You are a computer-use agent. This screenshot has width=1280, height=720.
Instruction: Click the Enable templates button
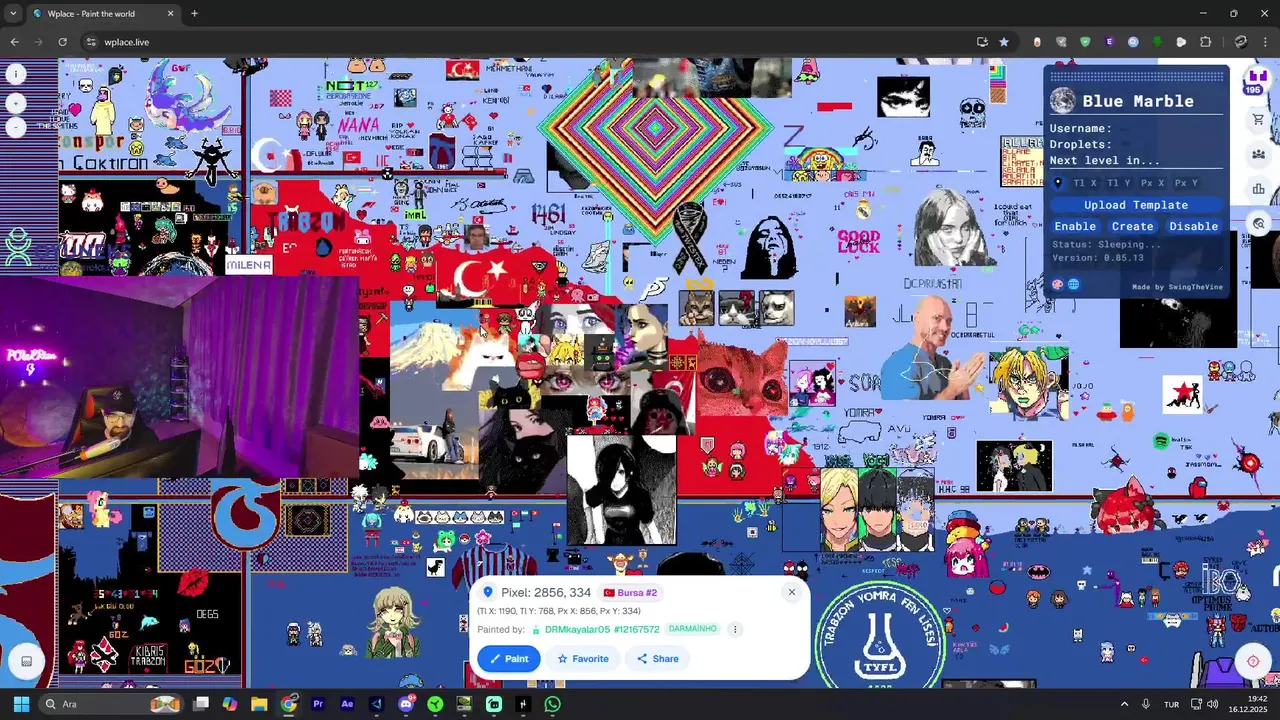click(1075, 226)
